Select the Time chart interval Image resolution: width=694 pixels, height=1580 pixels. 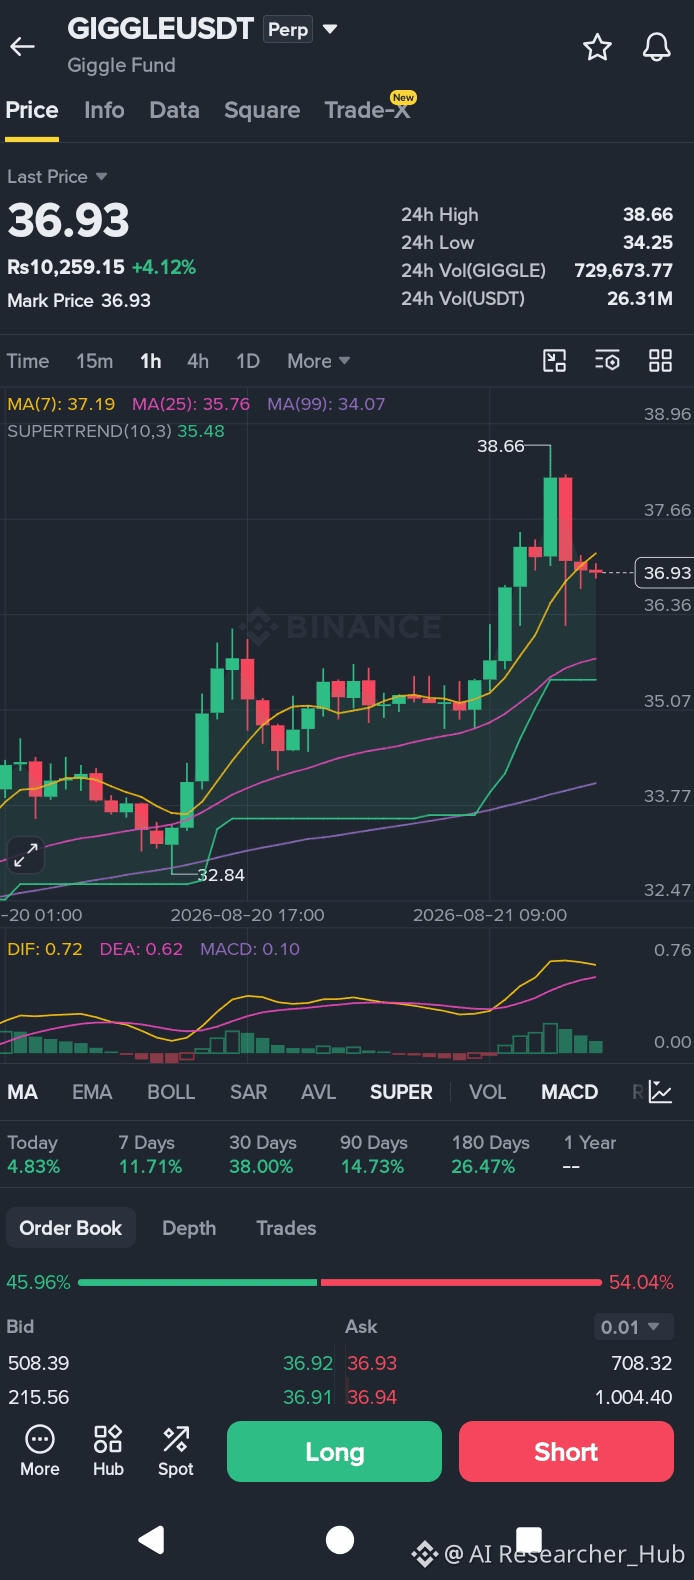tap(28, 361)
